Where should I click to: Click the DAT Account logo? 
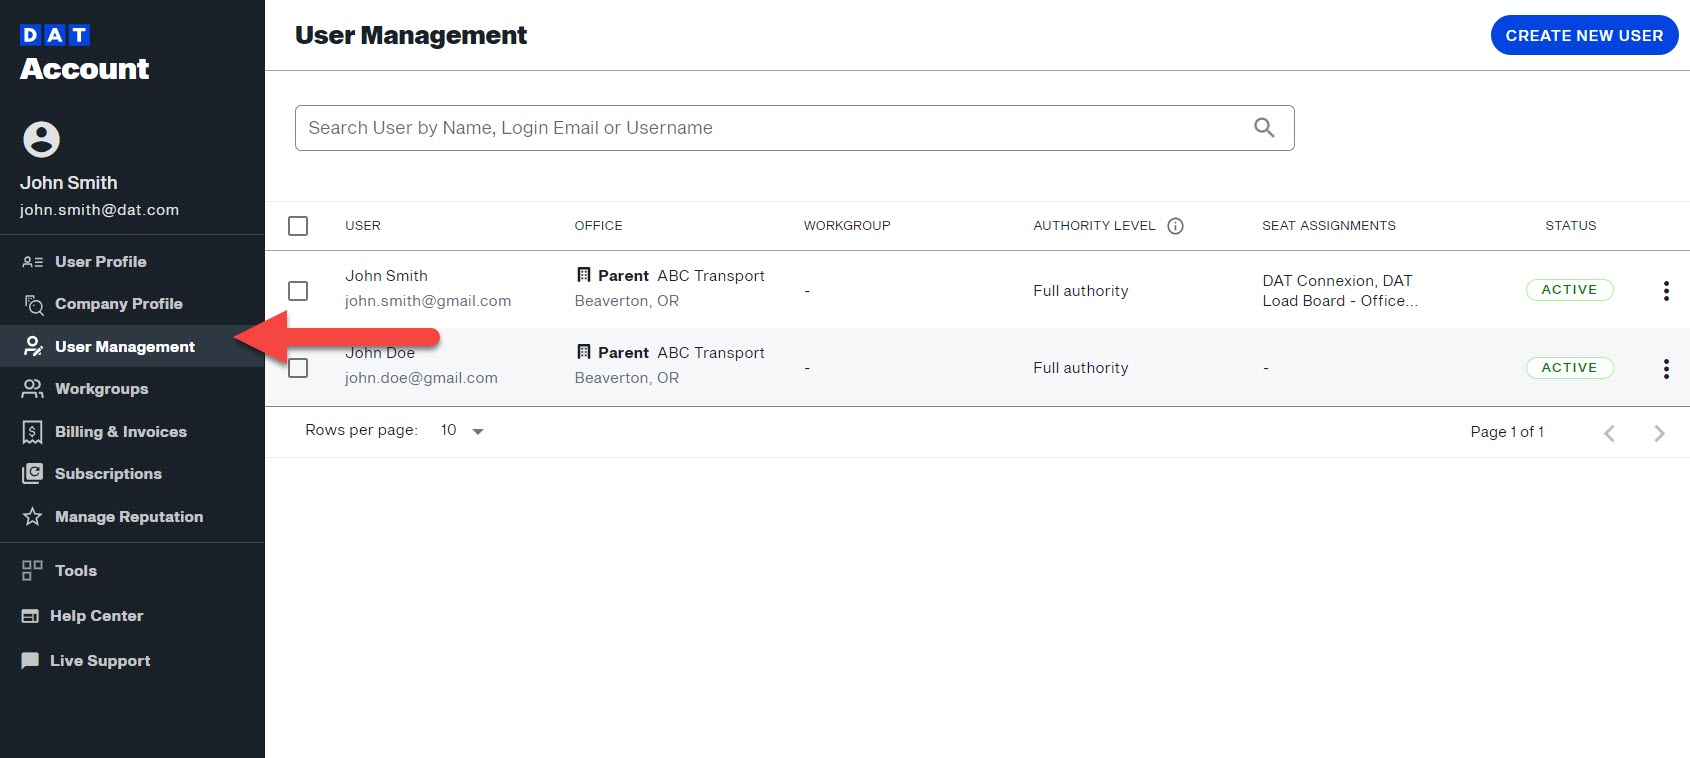coord(84,54)
